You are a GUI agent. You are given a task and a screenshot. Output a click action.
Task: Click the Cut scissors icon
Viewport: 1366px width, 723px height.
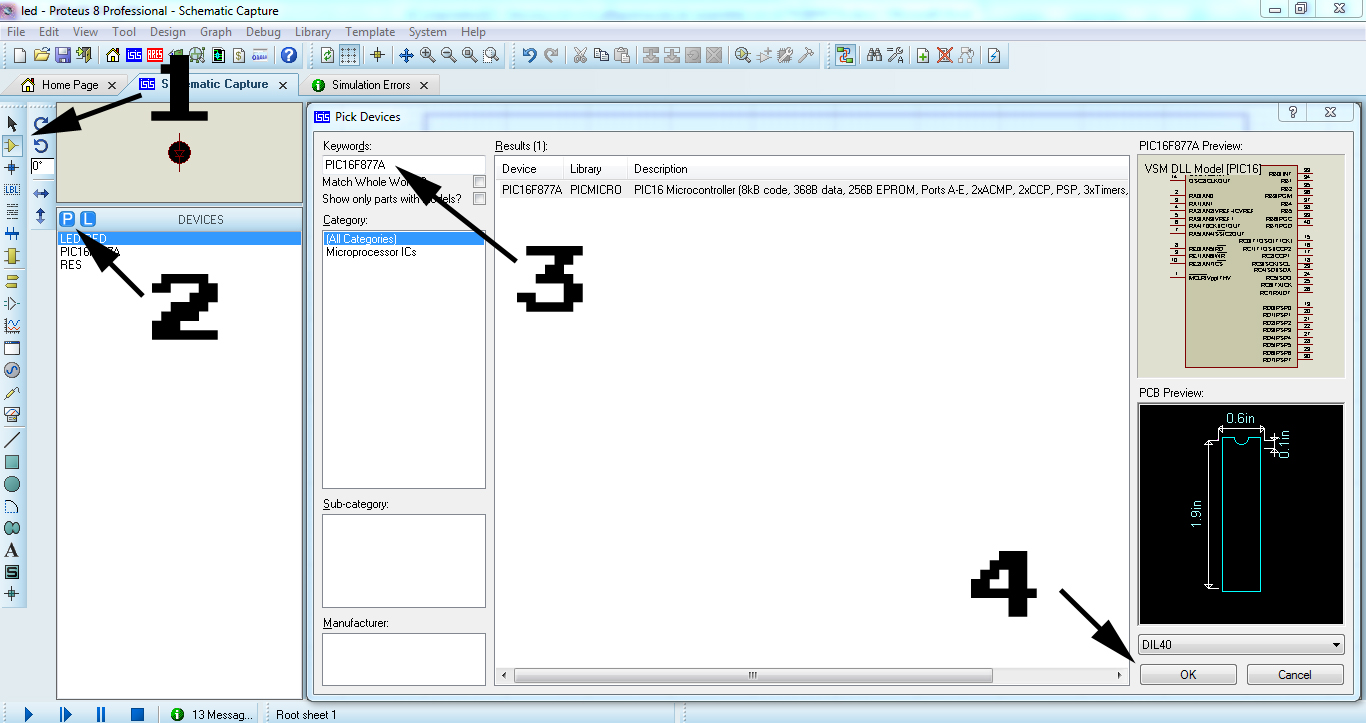coord(580,55)
